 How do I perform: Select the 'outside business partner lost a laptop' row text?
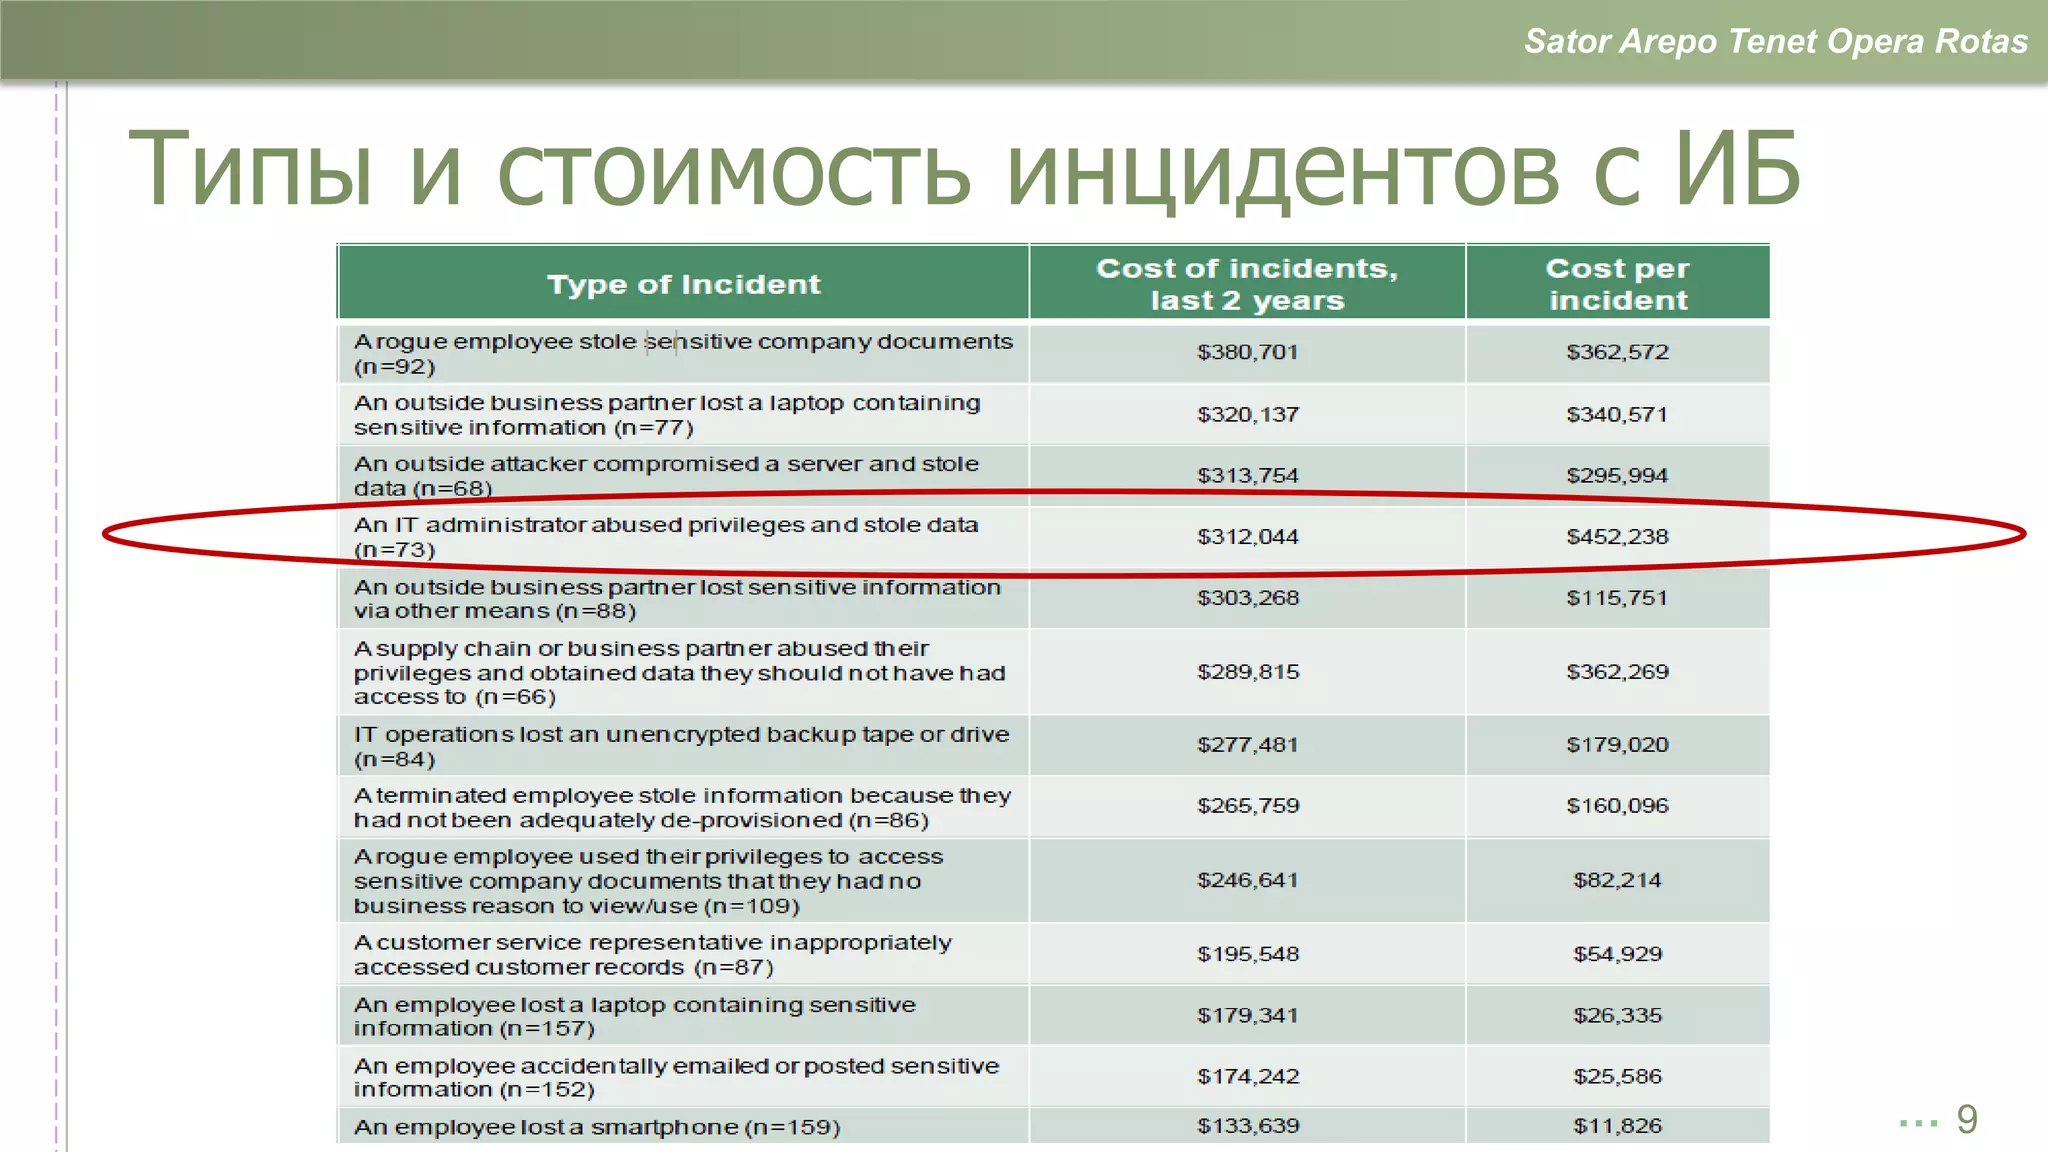667,415
